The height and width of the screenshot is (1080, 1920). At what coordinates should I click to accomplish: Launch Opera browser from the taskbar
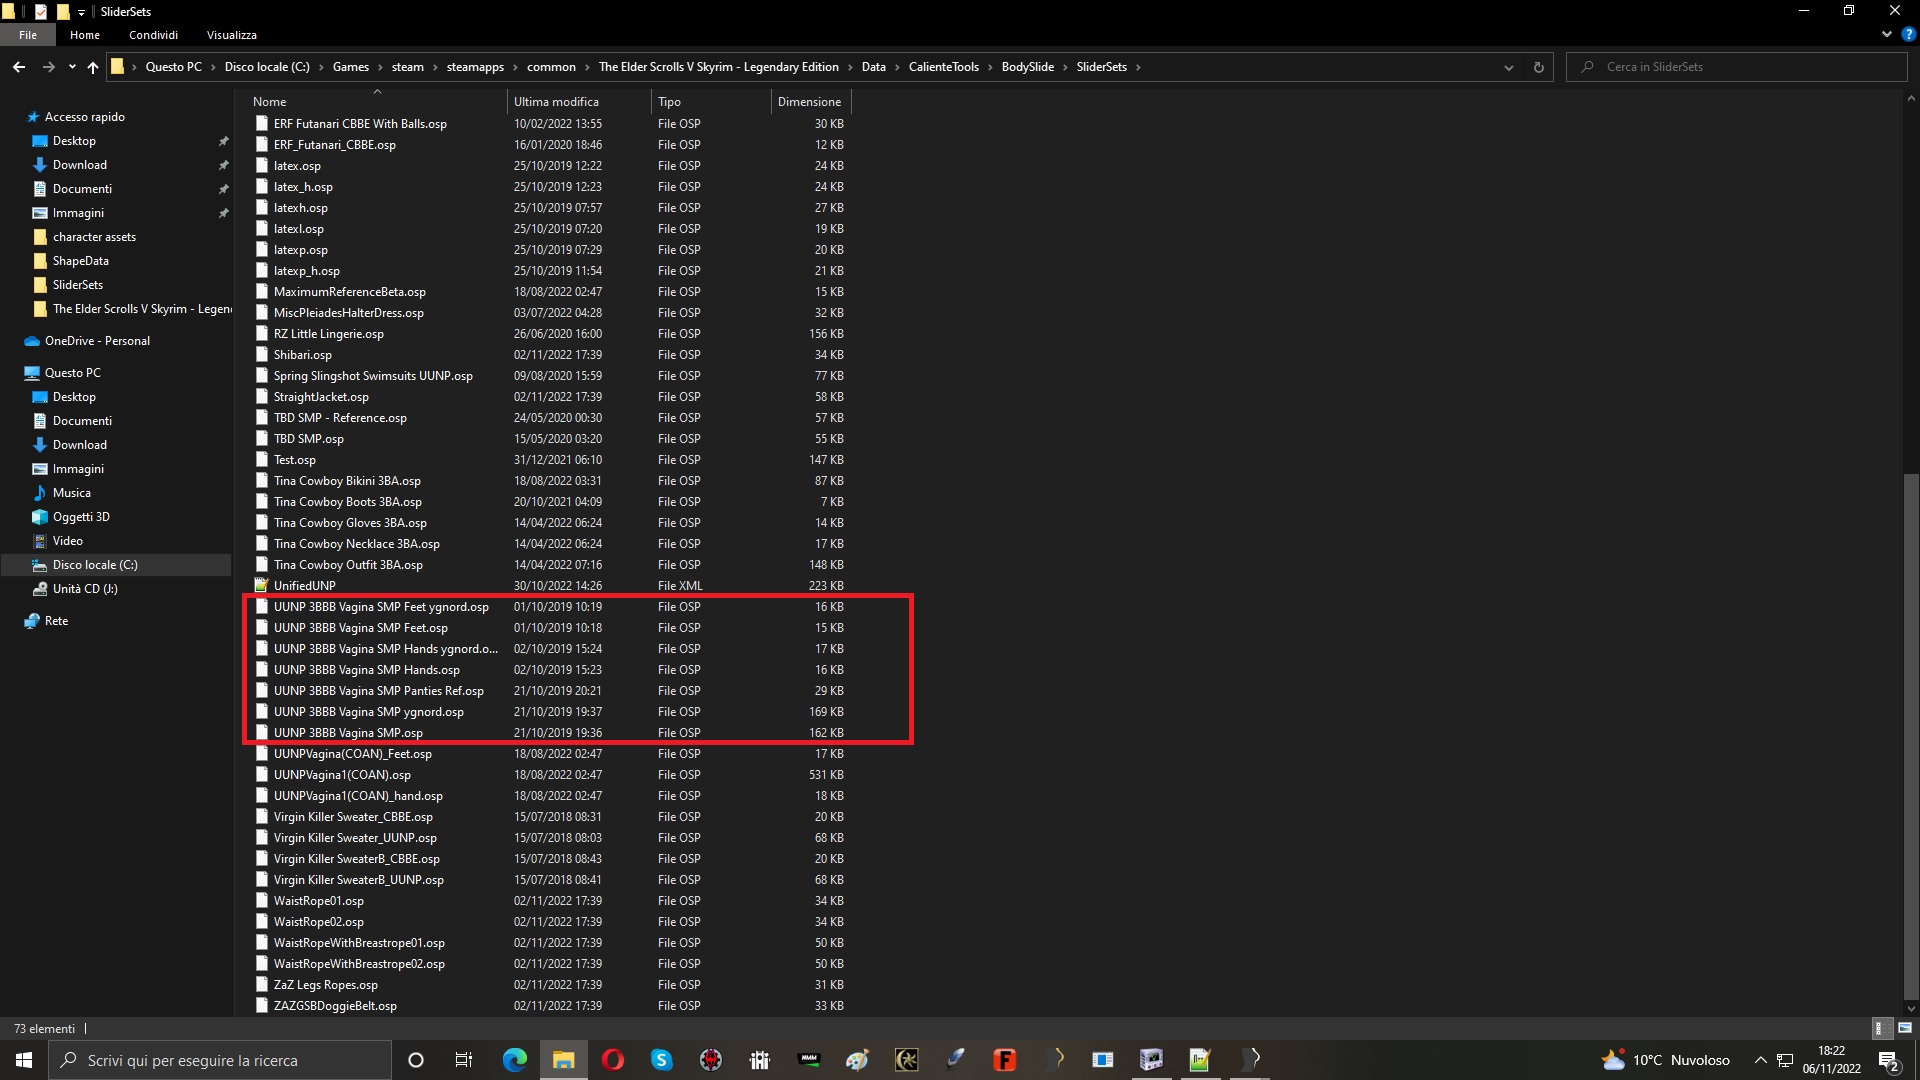[x=613, y=1059]
